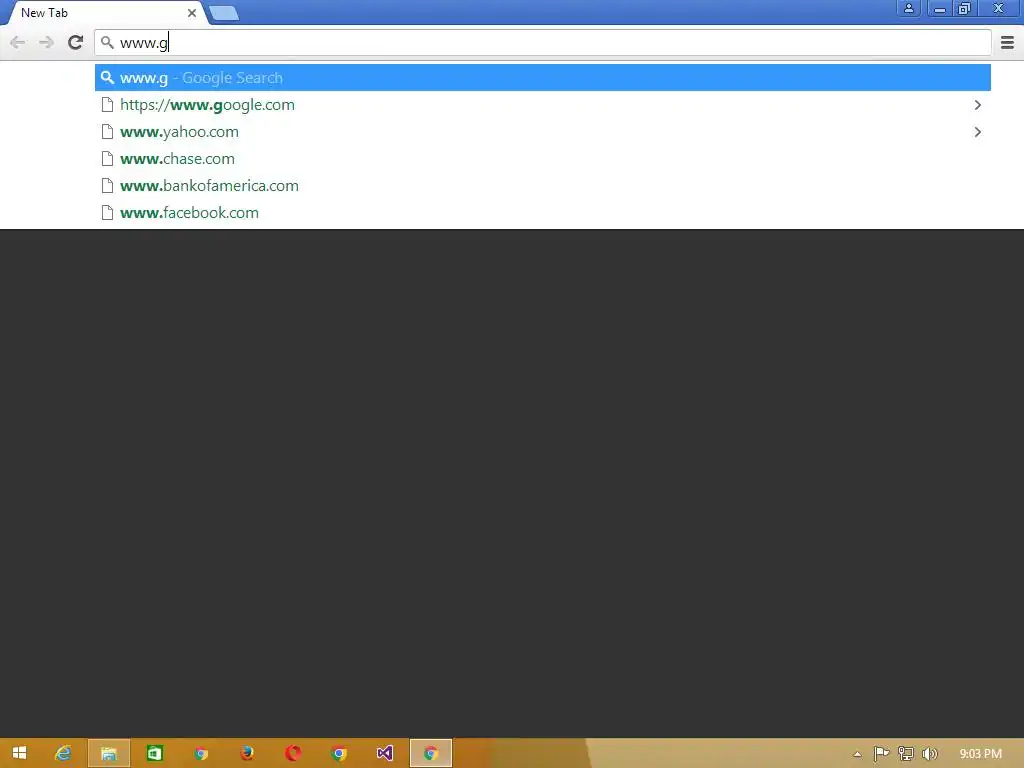The height and width of the screenshot is (768, 1024).
Task: Select https://www.google.com suggestion
Action: point(543,105)
